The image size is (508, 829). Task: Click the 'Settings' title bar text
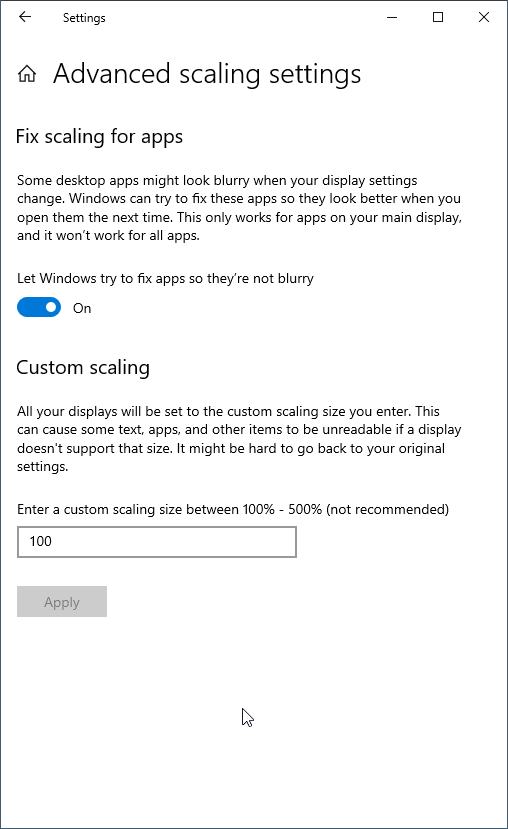coord(84,18)
